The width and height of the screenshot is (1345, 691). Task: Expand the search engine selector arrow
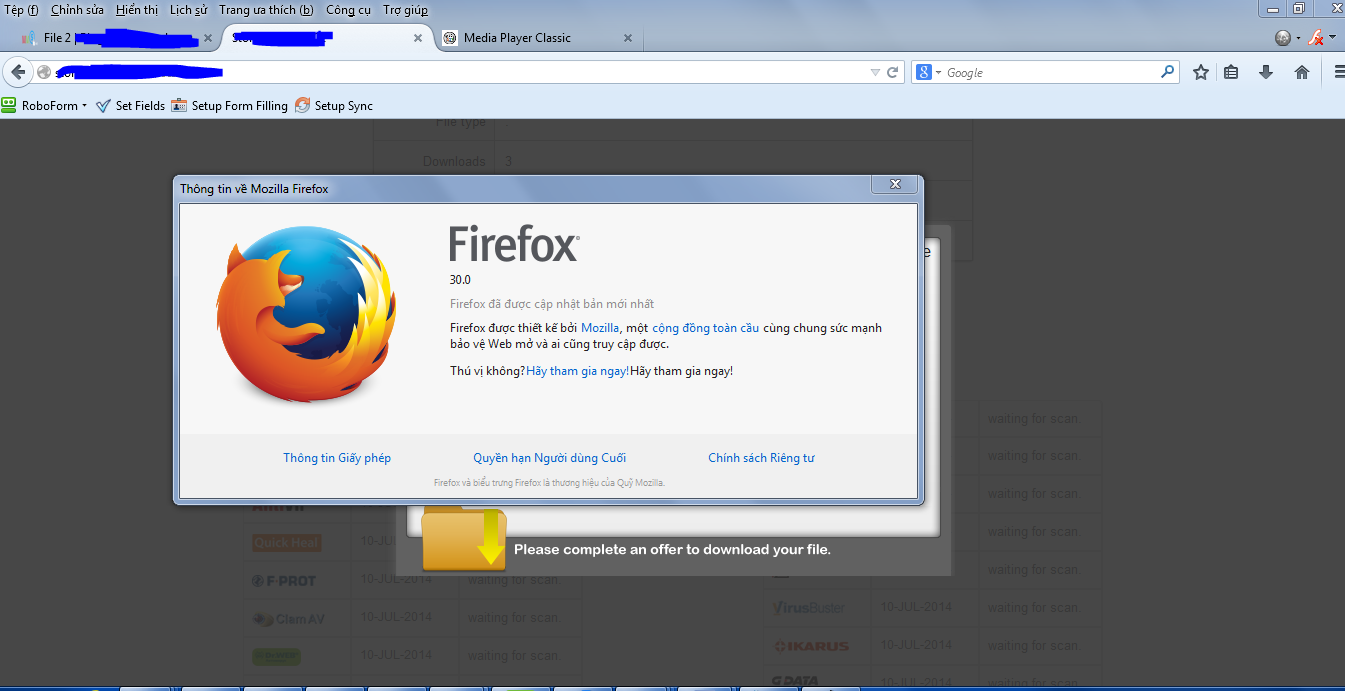(x=938, y=73)
